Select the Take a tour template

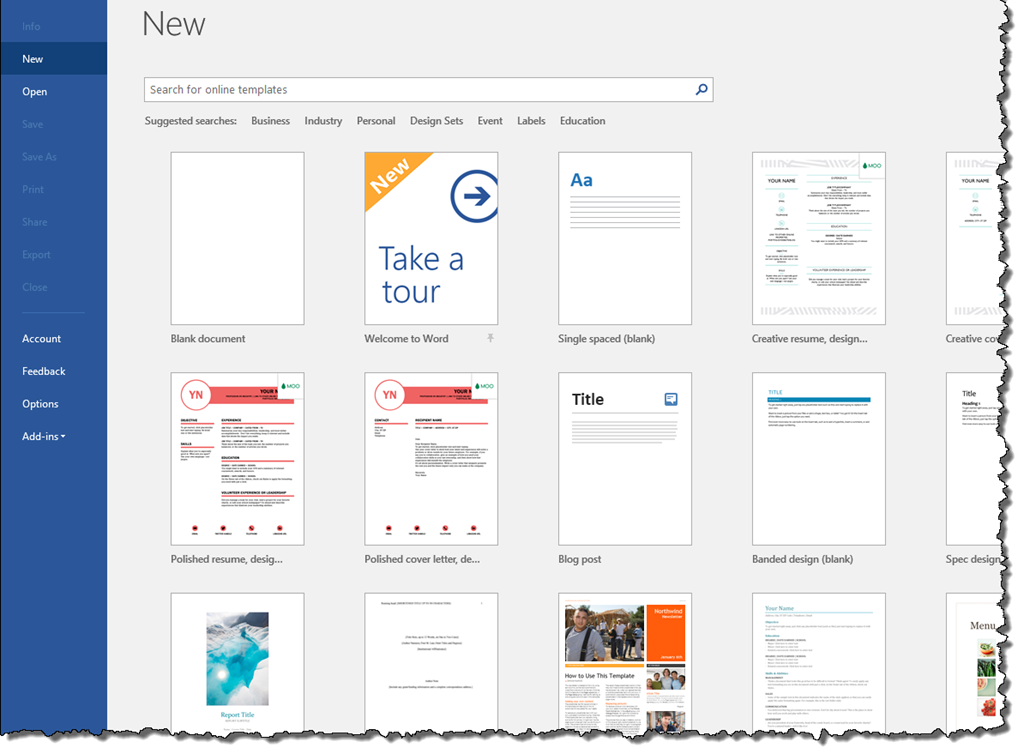[431, 238]
